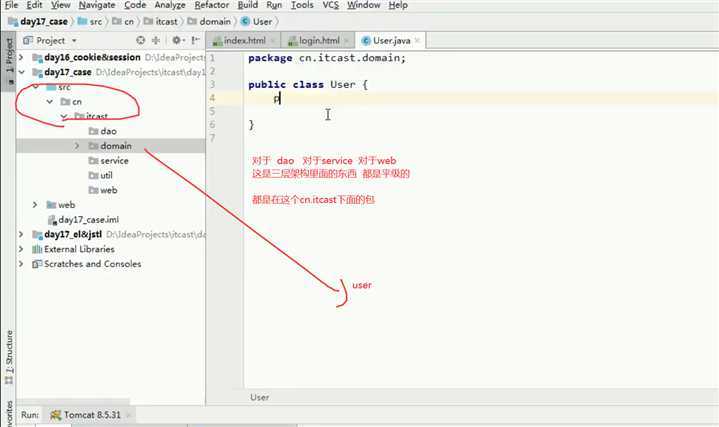Expand Scratches and Consoles node

click(x=21, y=264)
